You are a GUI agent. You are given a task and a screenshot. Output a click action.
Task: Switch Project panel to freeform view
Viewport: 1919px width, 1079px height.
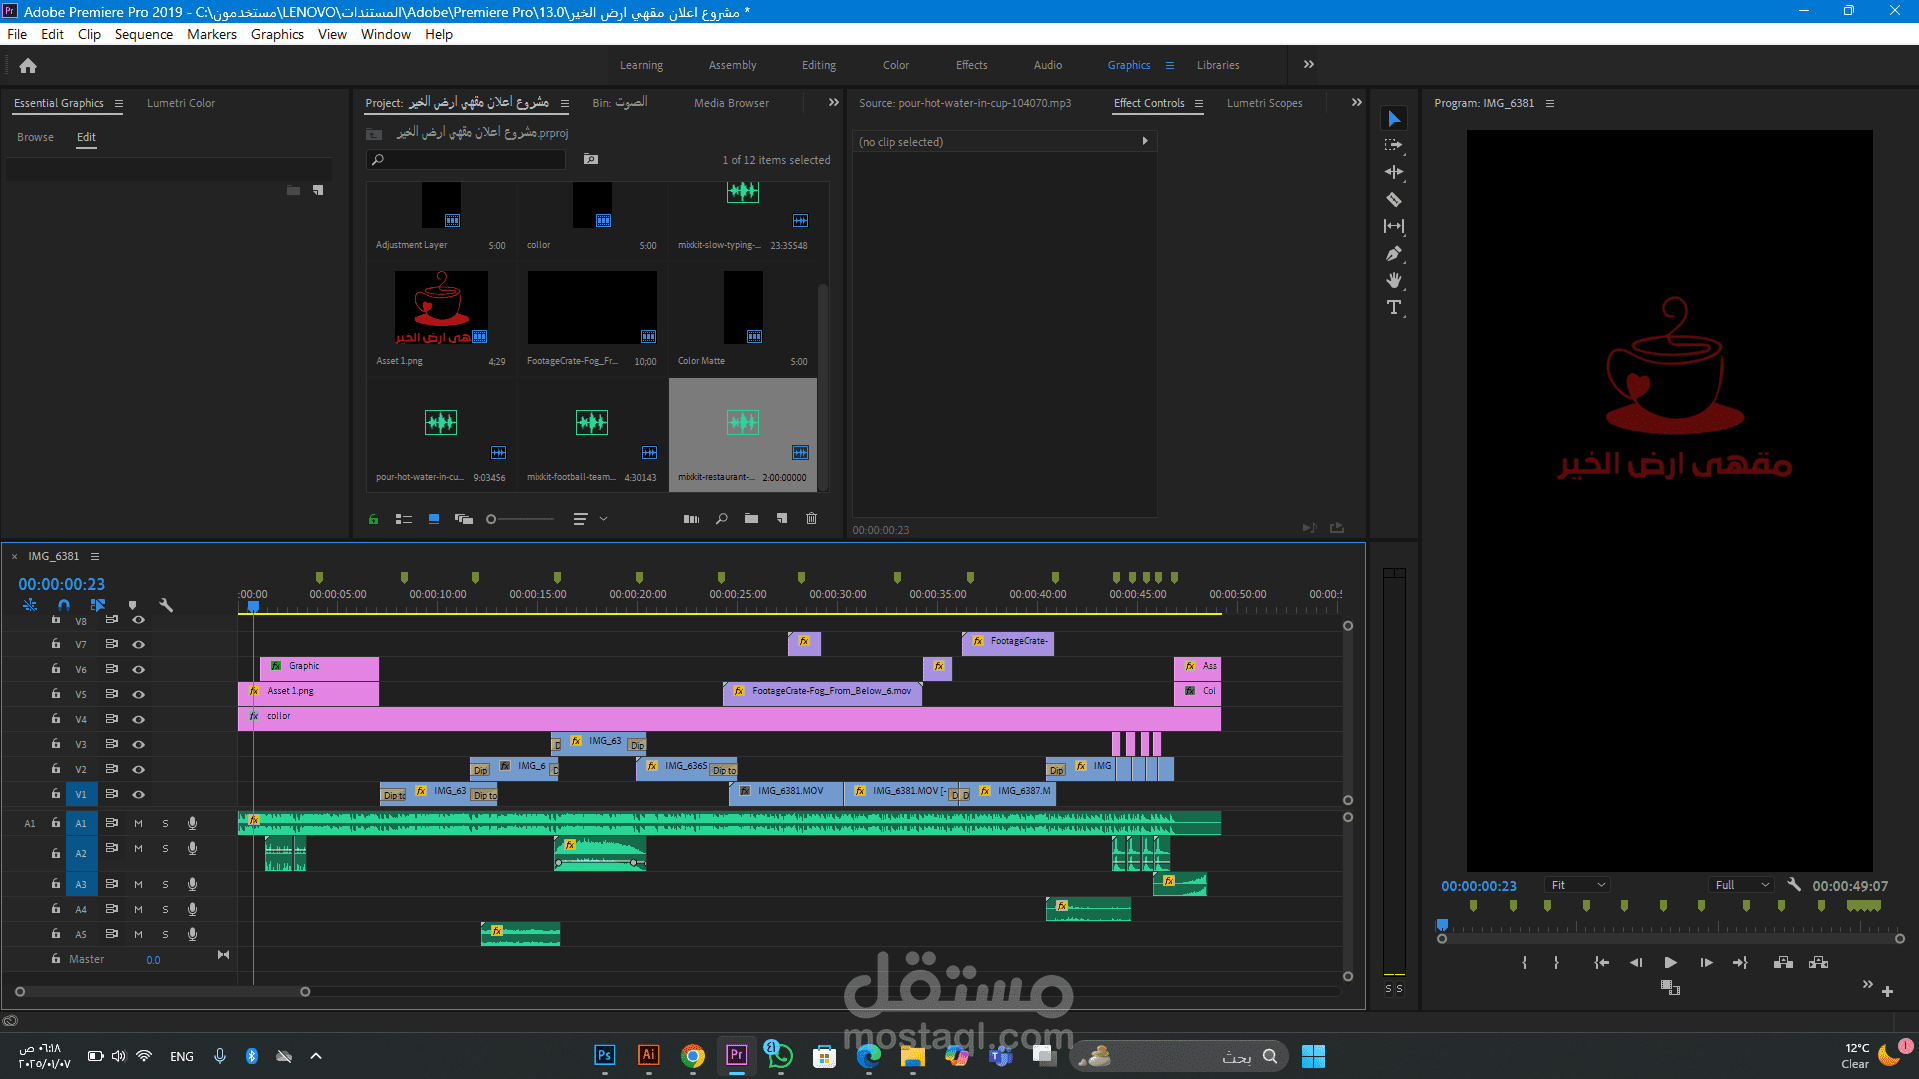click(x=464, y=519)
